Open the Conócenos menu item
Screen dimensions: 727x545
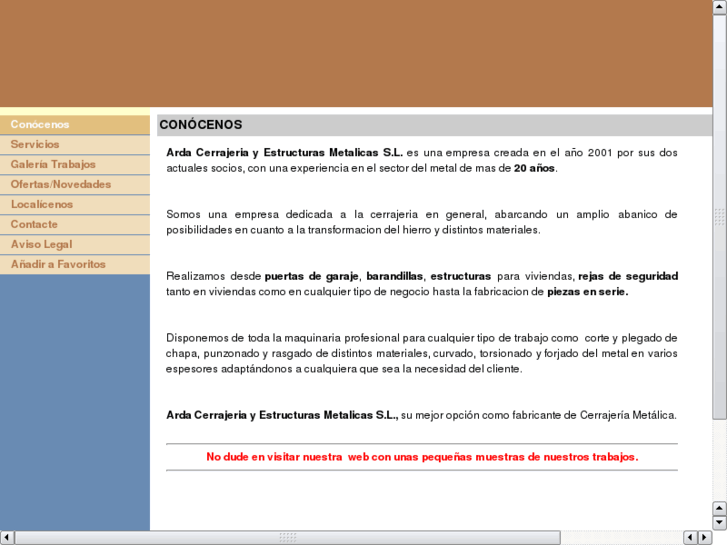click(x=75, y=124)
